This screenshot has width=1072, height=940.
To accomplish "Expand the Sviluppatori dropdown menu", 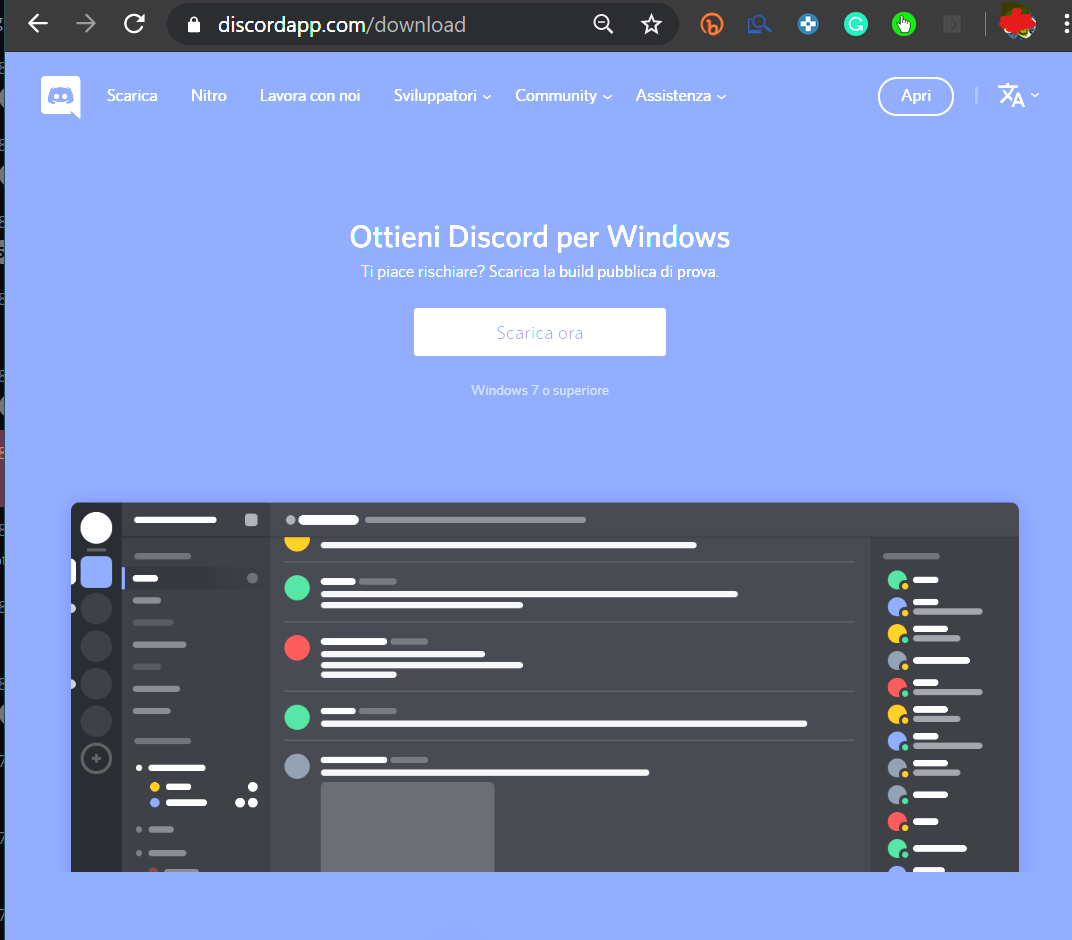I will [x=442, y=96].
